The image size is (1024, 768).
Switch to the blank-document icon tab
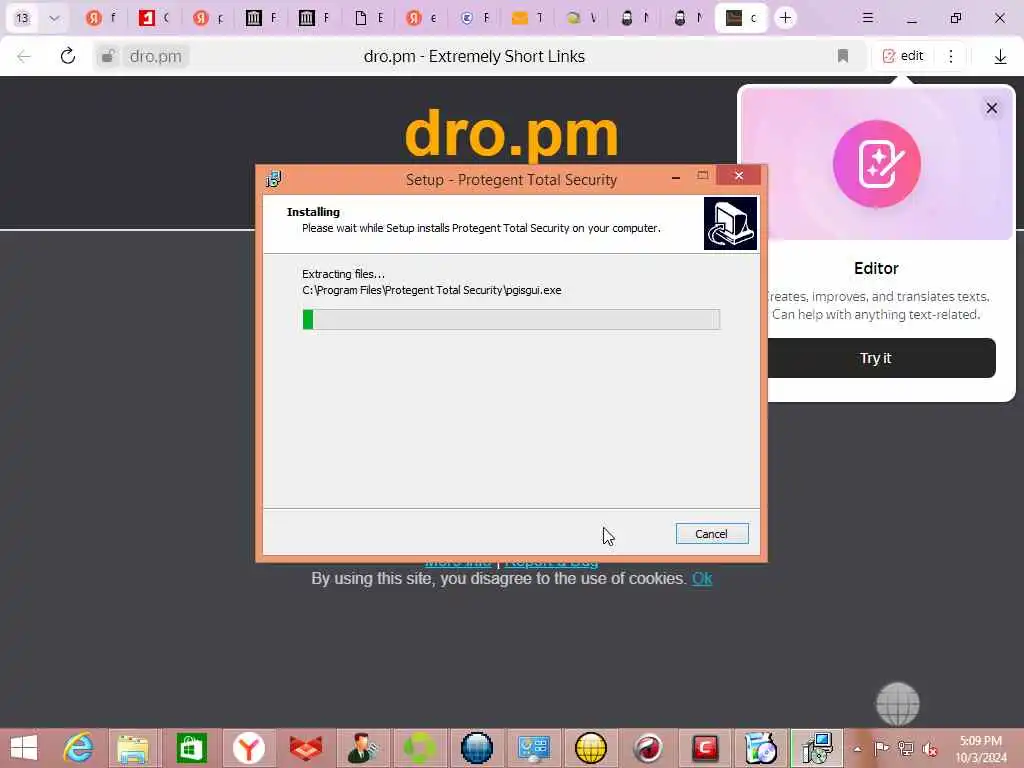(x=368, y=18)
